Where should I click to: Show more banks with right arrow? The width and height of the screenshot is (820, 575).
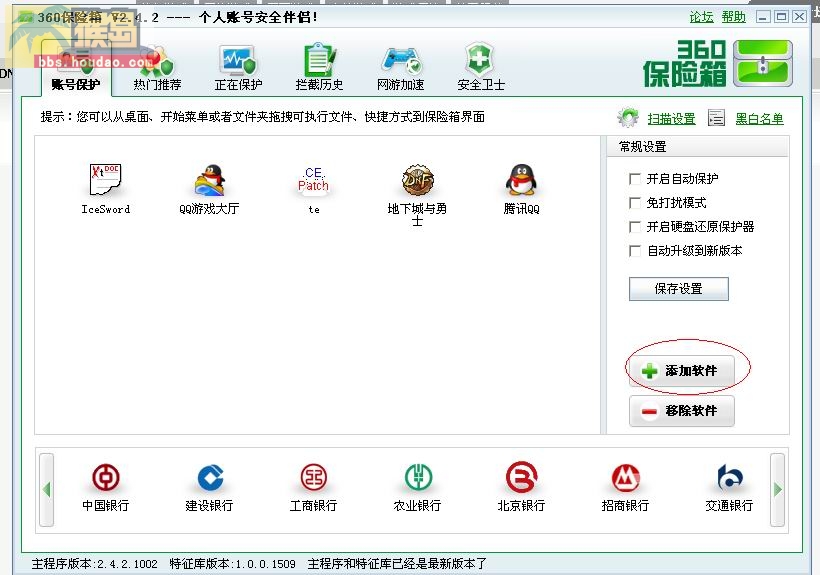point(778,490)
